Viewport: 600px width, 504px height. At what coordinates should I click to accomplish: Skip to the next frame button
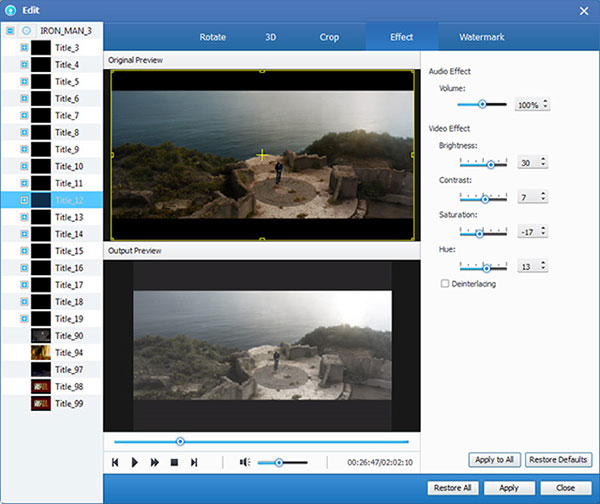point(194,462)
